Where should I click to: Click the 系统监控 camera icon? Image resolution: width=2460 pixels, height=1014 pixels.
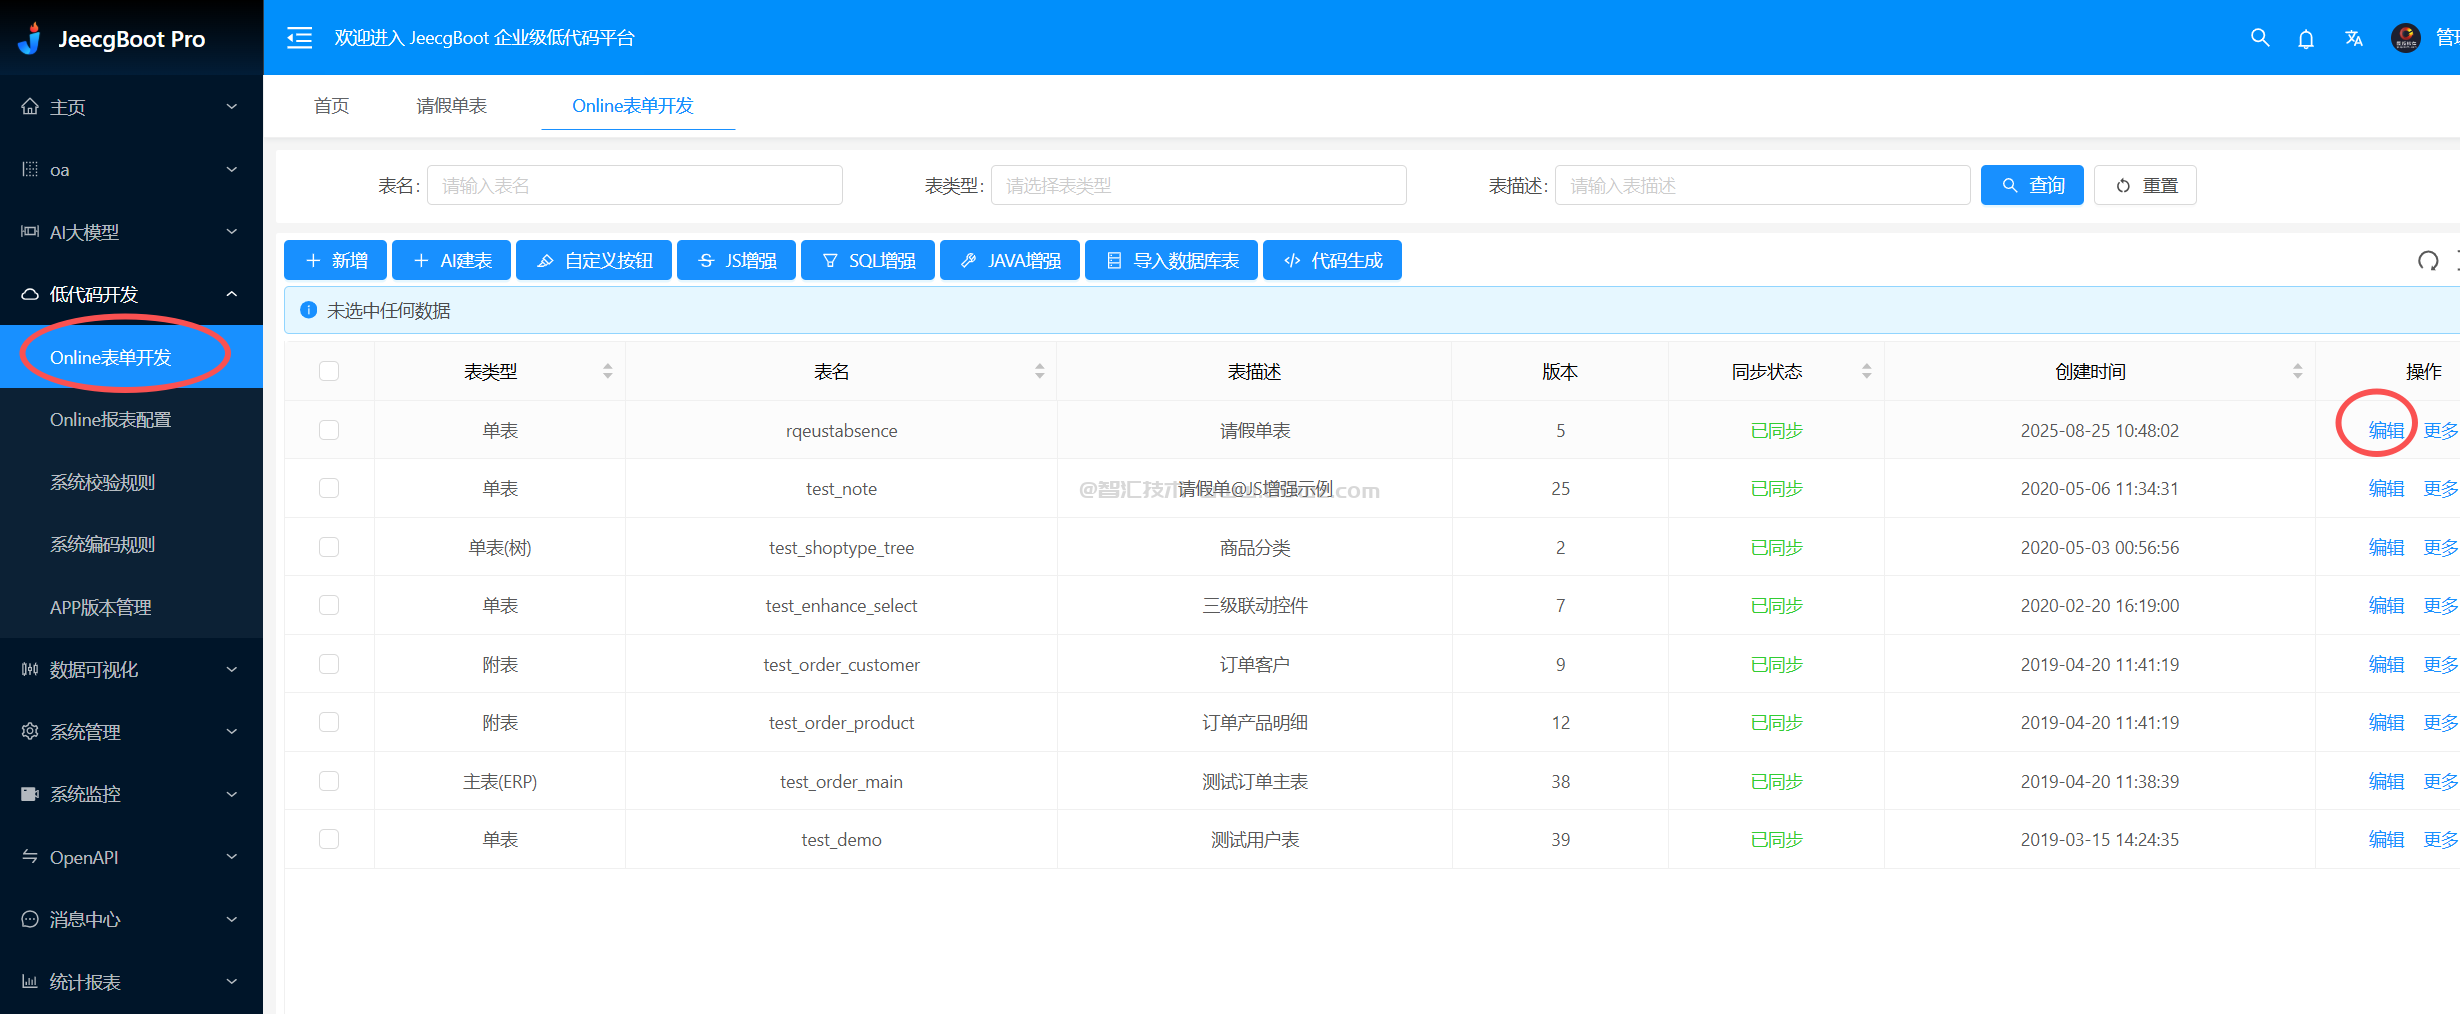30,794
